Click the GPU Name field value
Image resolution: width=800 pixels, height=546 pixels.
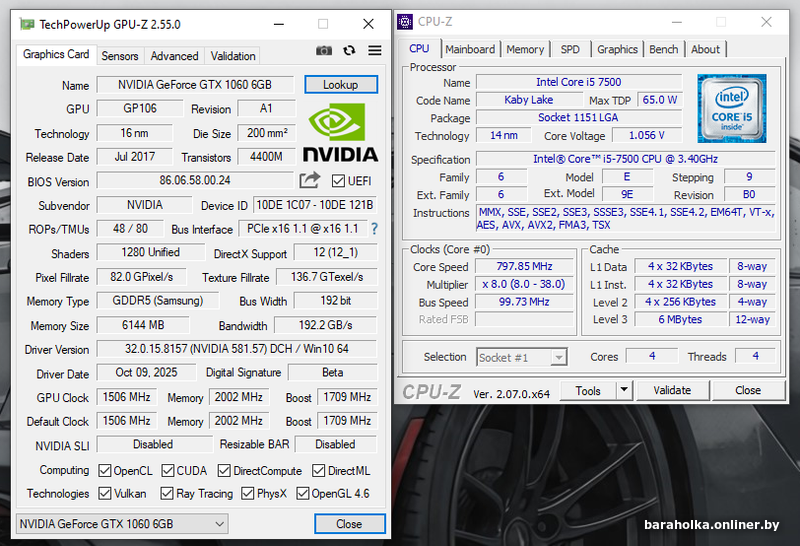195,85
